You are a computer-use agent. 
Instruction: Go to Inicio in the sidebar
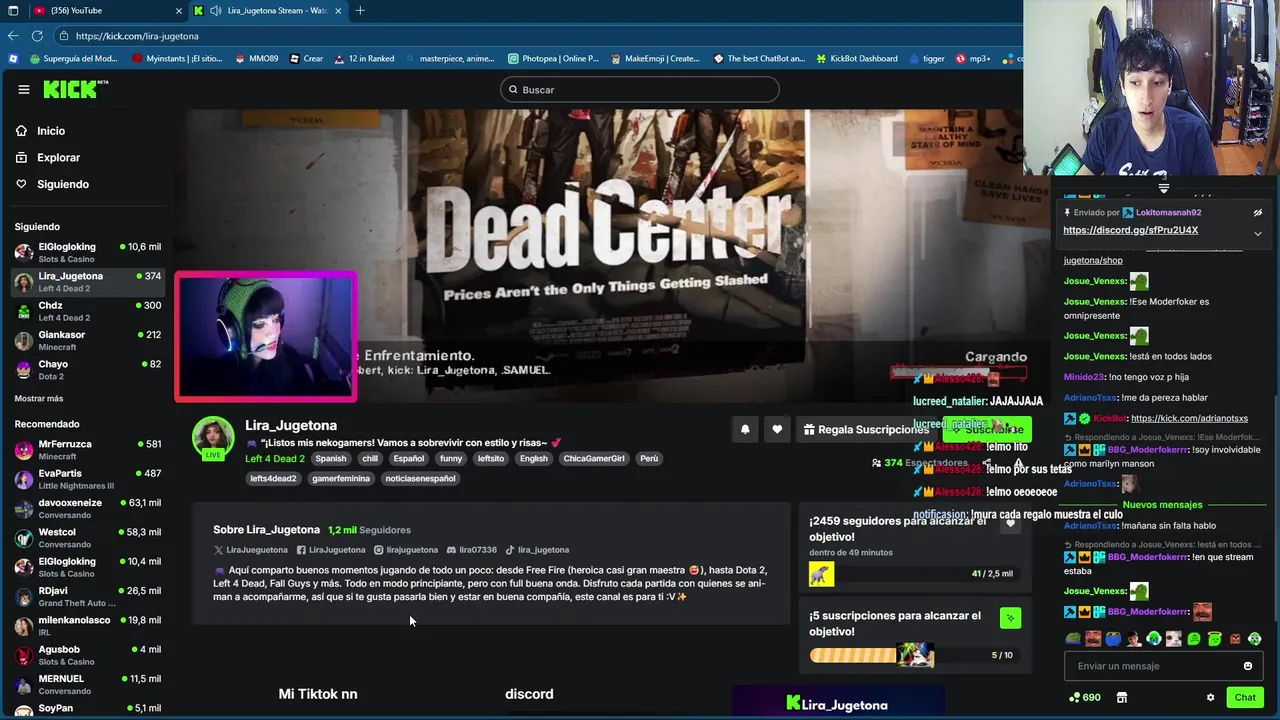[x=50, y=131]
